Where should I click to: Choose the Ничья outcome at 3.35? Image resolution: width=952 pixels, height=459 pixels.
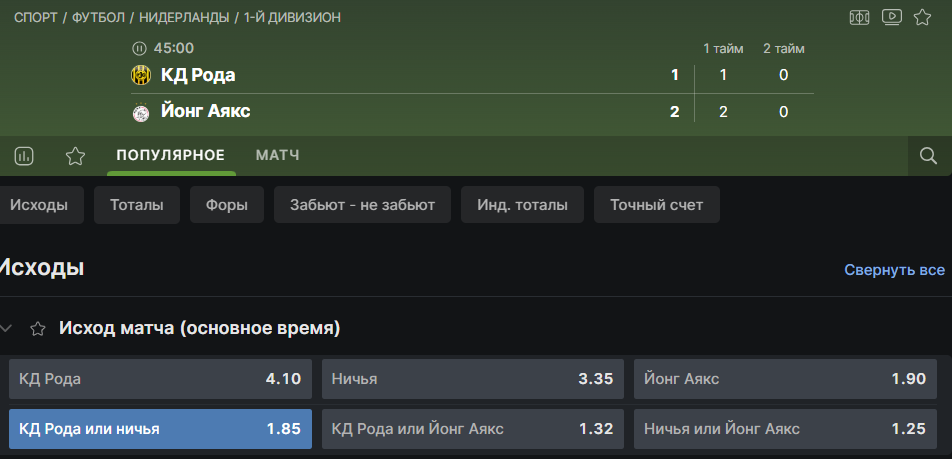pos(474,379)
